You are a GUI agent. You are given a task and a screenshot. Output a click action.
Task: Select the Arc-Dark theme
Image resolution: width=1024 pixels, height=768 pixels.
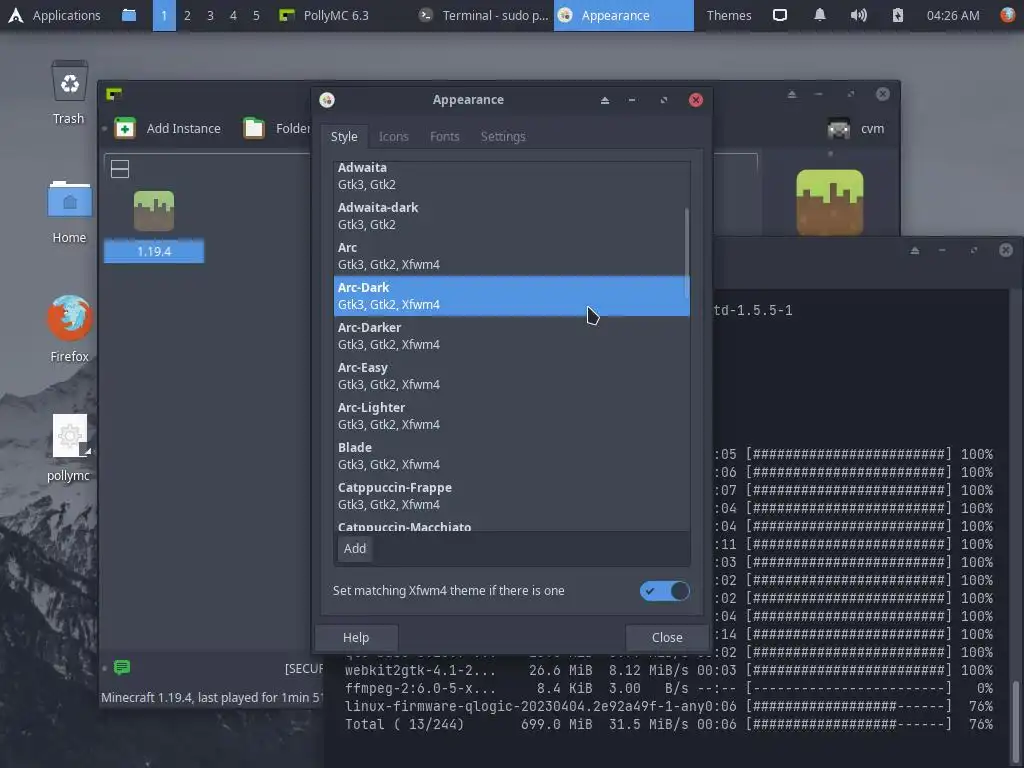click(511, 296)
